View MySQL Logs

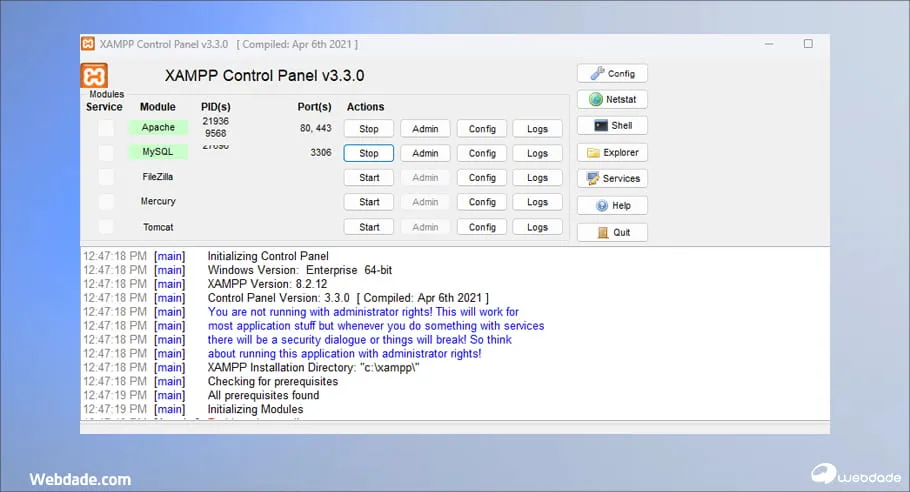pyautogui.click(x=537, y=153)
